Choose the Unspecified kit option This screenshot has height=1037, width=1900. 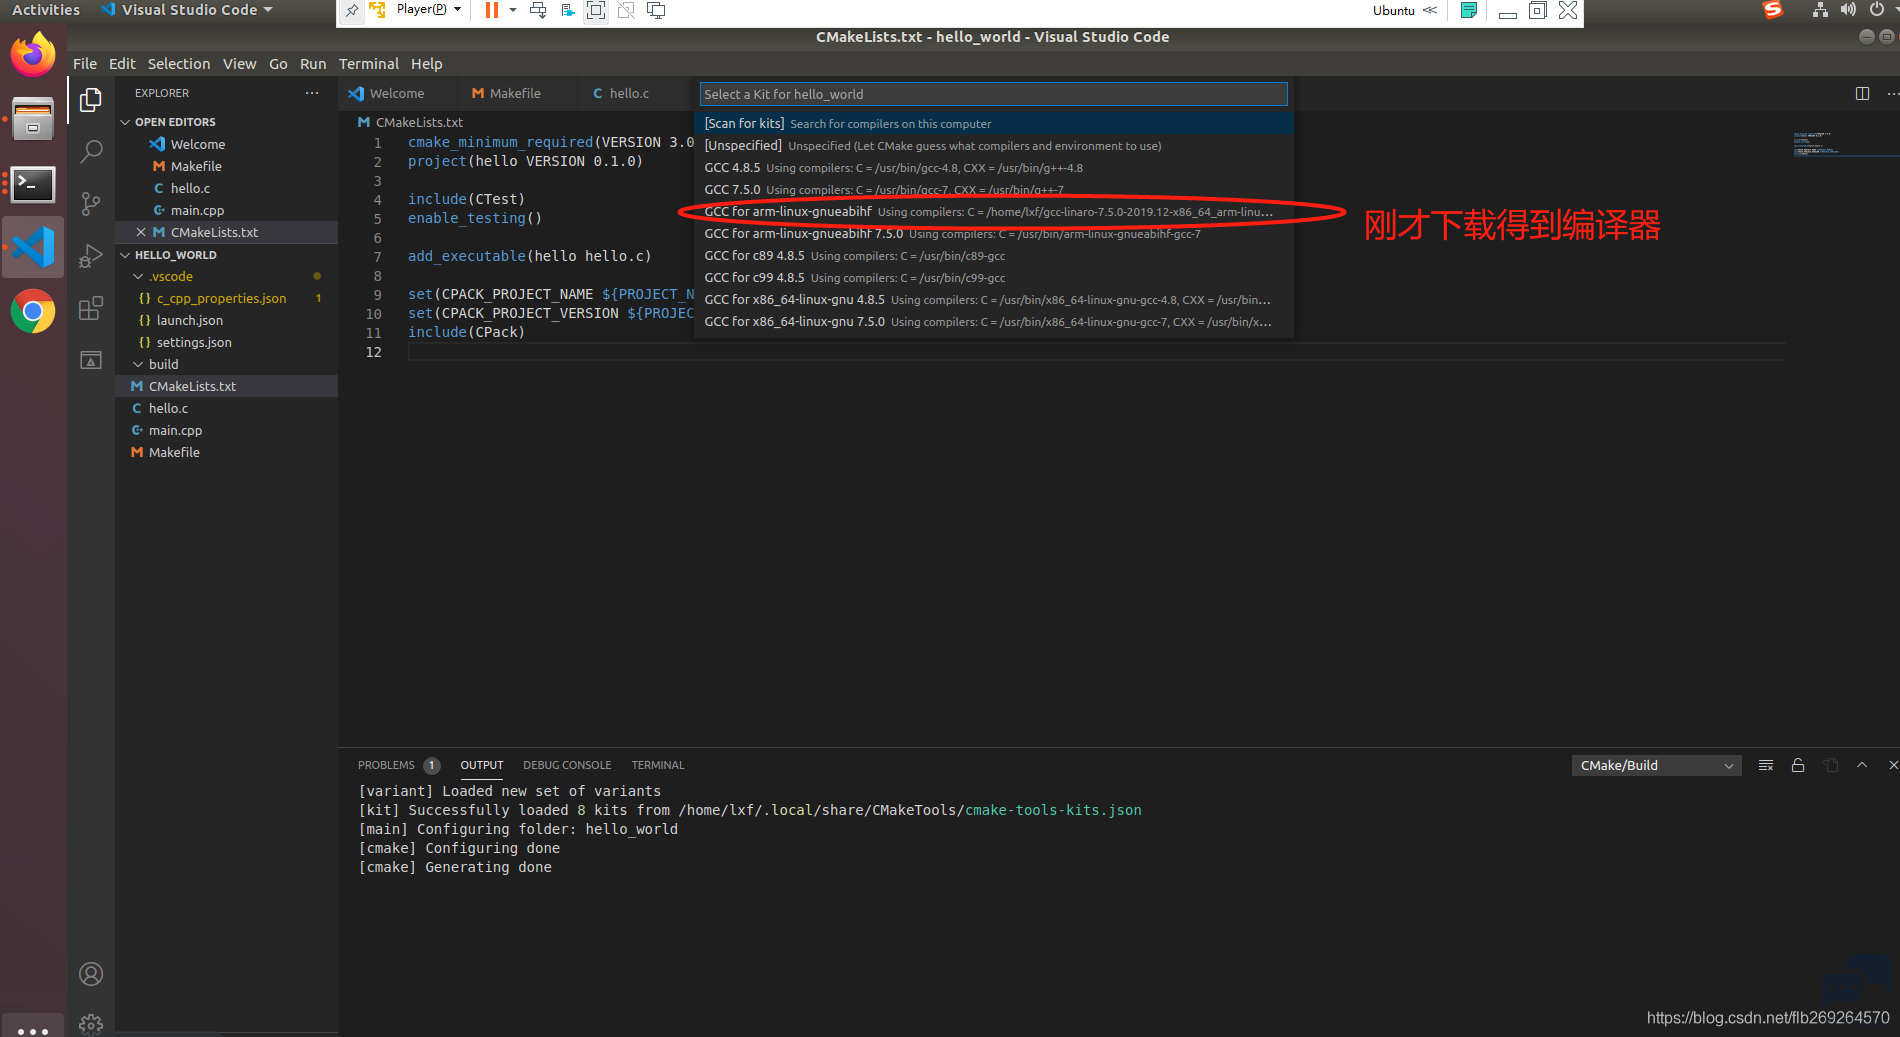tap(994, 146)
